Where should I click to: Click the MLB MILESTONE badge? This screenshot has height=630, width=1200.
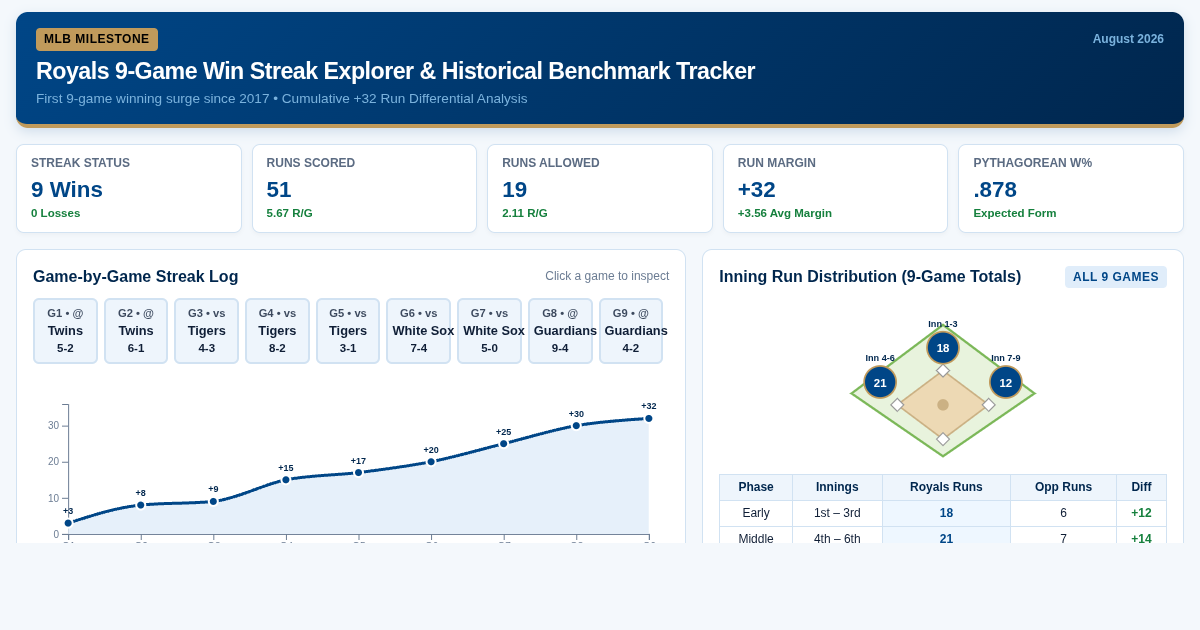pyautogui.click(x=97, y=39)
